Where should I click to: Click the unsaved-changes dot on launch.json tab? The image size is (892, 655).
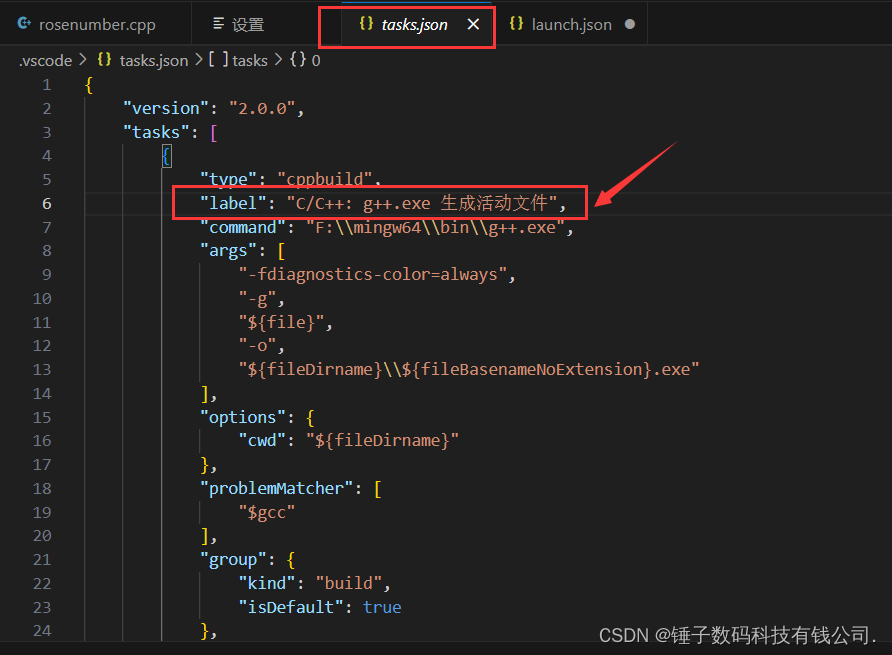[x=631, y=22]
